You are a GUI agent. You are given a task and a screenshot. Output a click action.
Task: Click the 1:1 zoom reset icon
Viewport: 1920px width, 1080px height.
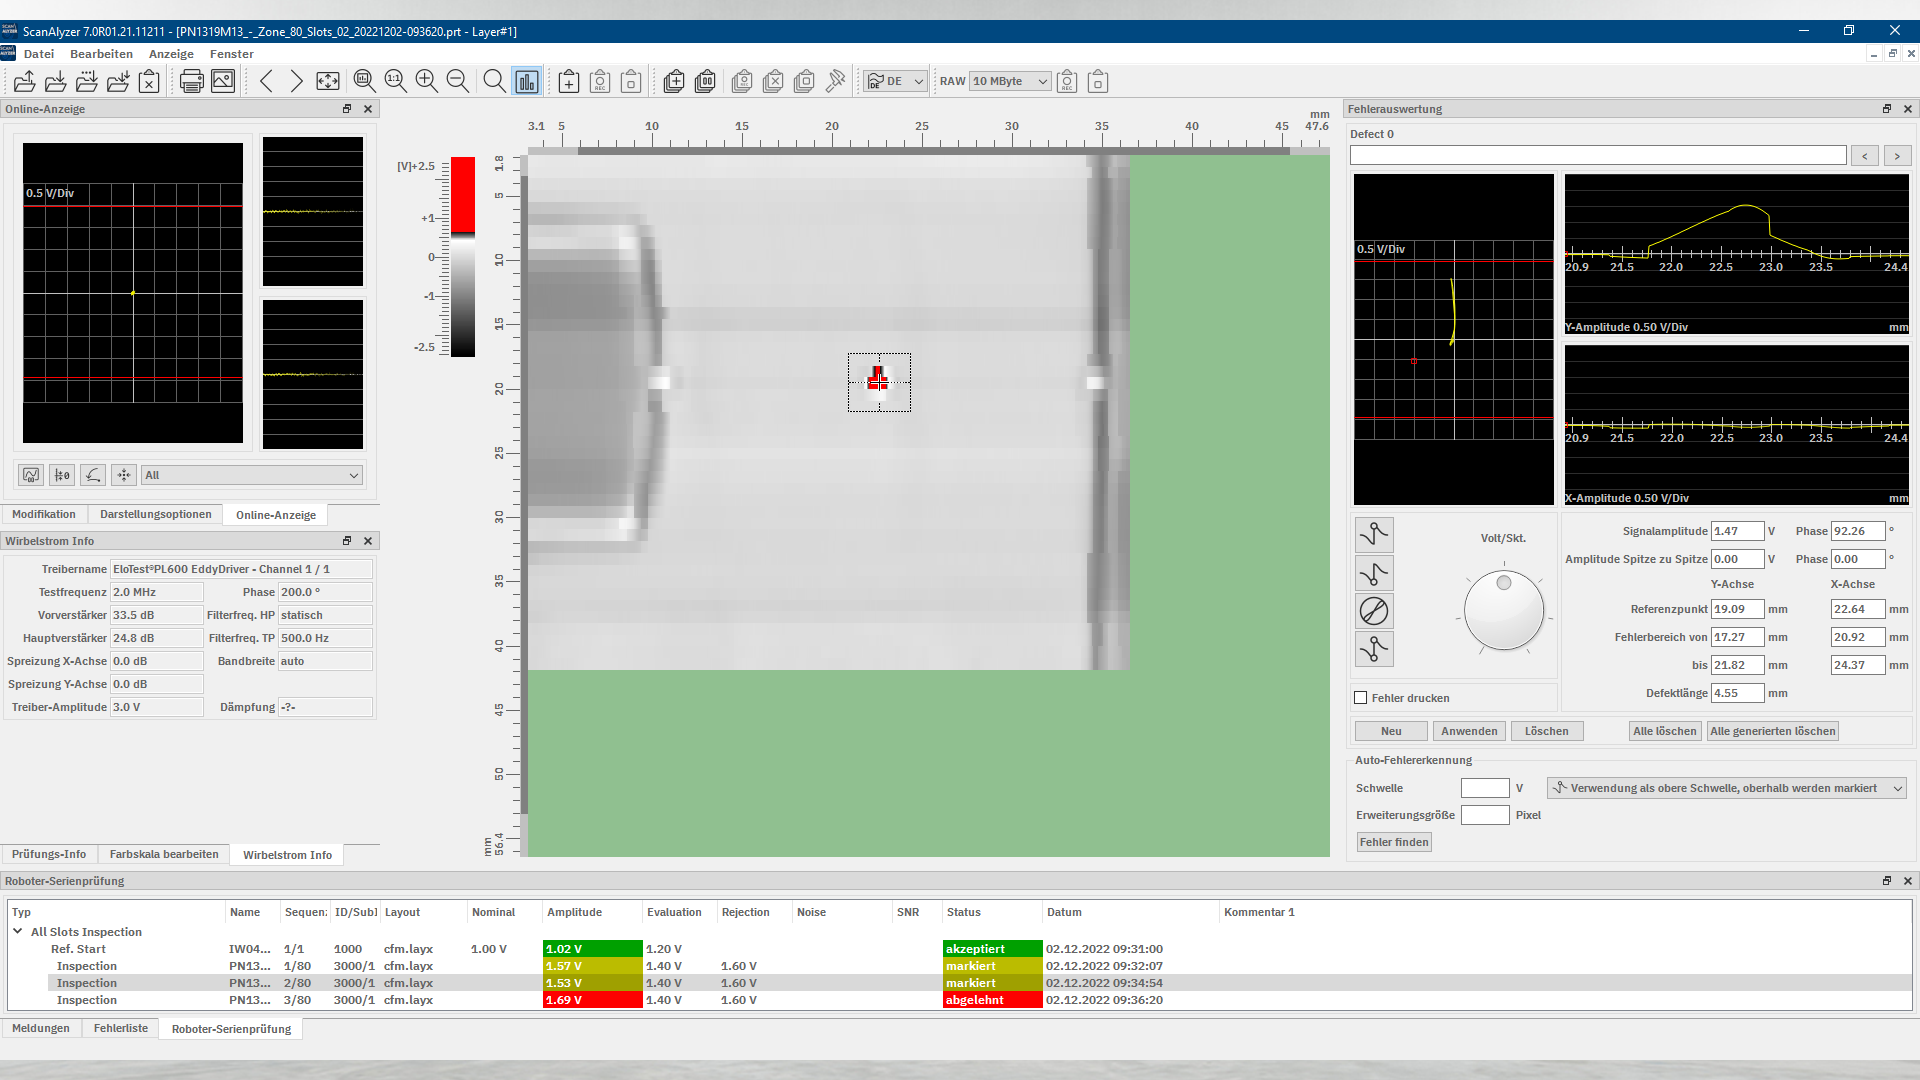(396, 82)
